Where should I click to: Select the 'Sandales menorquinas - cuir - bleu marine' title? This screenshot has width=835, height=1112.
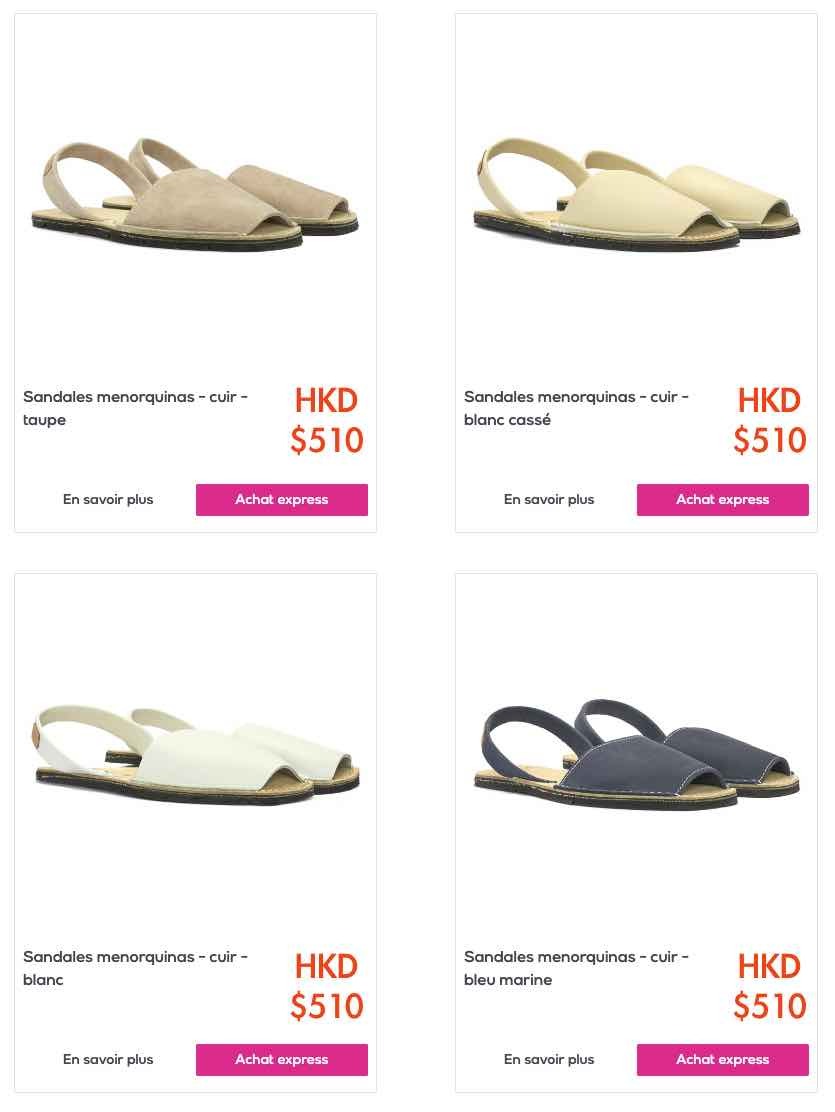(x=577, y=968)
